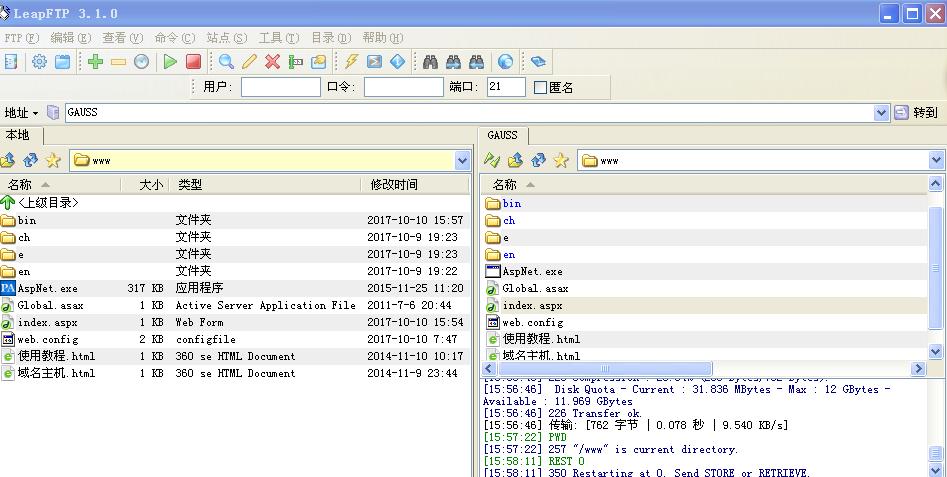Screen dimensions: 947x477
Task: Click the pencil edit icon
Action: pyautogui.click(x=249, y=62)
